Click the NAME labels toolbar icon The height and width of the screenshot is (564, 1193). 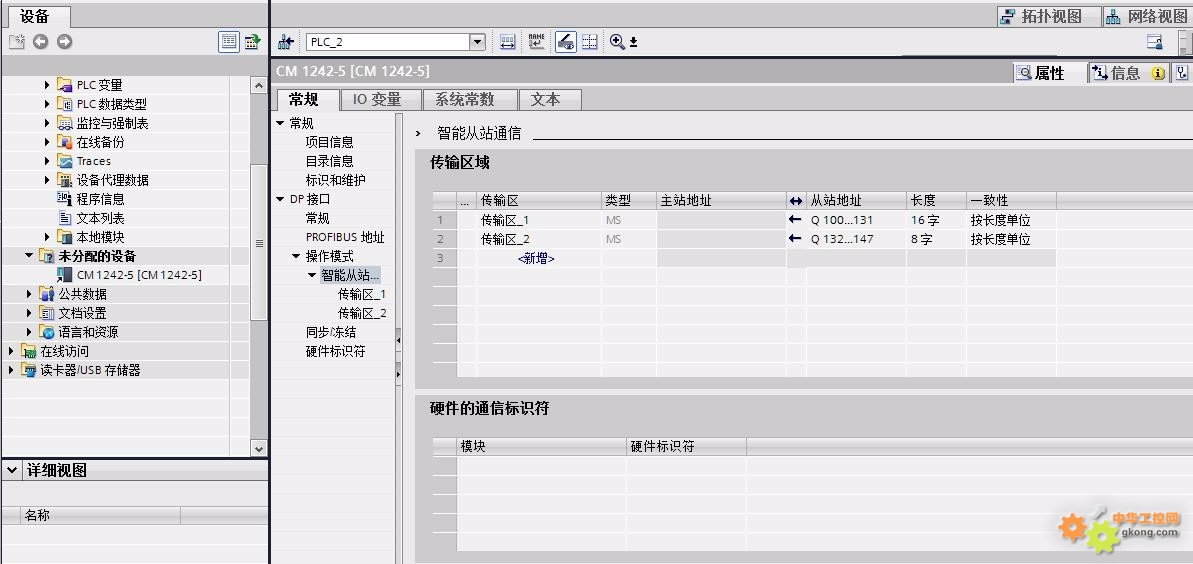pos(536,42)
